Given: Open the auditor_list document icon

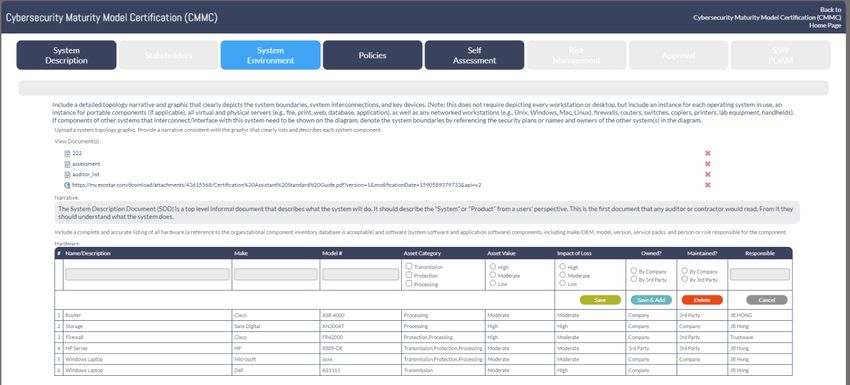Looking at the screenshot, I should (x=67, y=175).
